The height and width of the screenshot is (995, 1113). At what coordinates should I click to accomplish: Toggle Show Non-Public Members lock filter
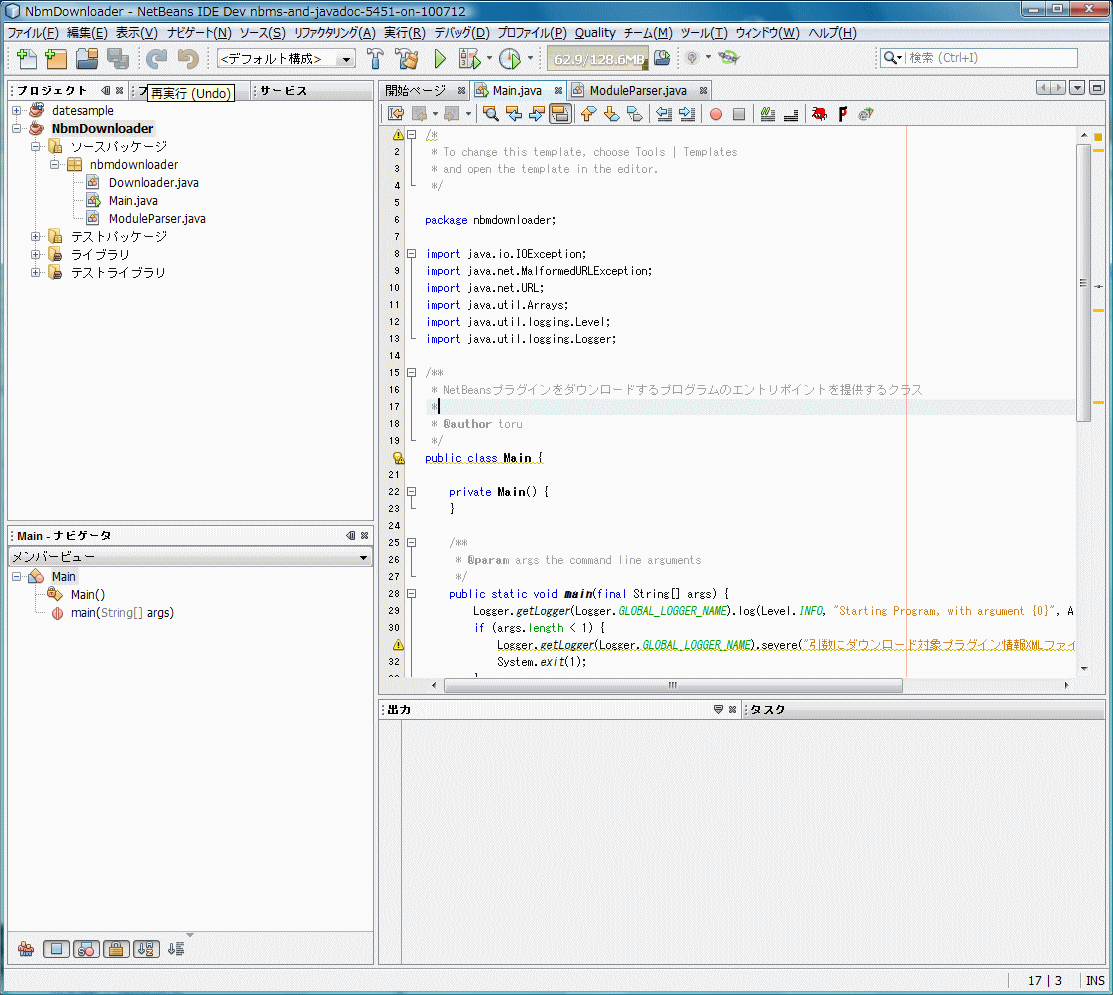point(116,949)
